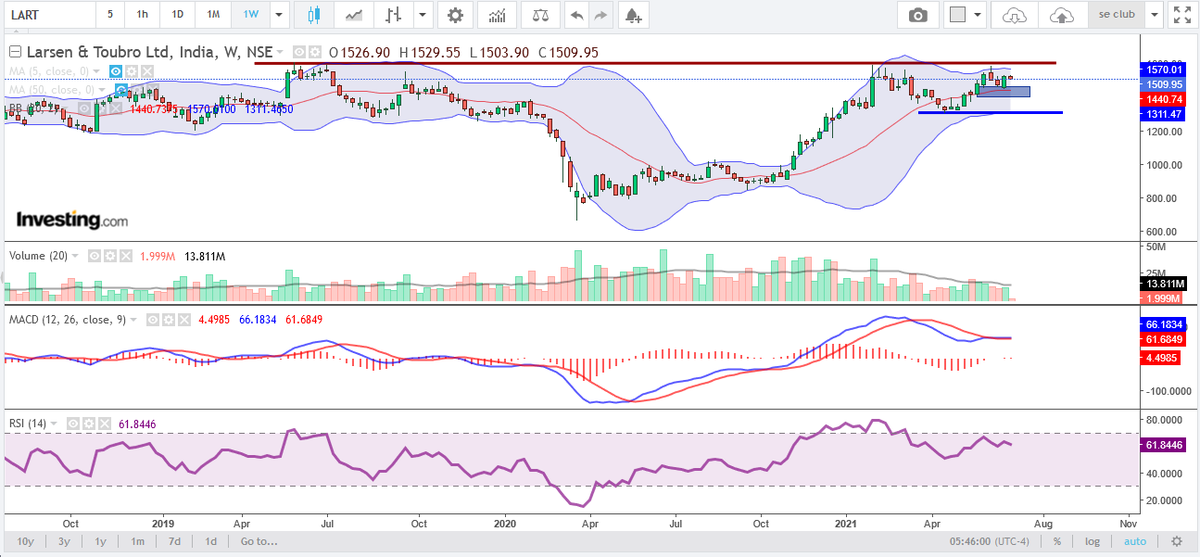
Task: Open settings gear for MA 5 indicator
Action: point(131,71)
